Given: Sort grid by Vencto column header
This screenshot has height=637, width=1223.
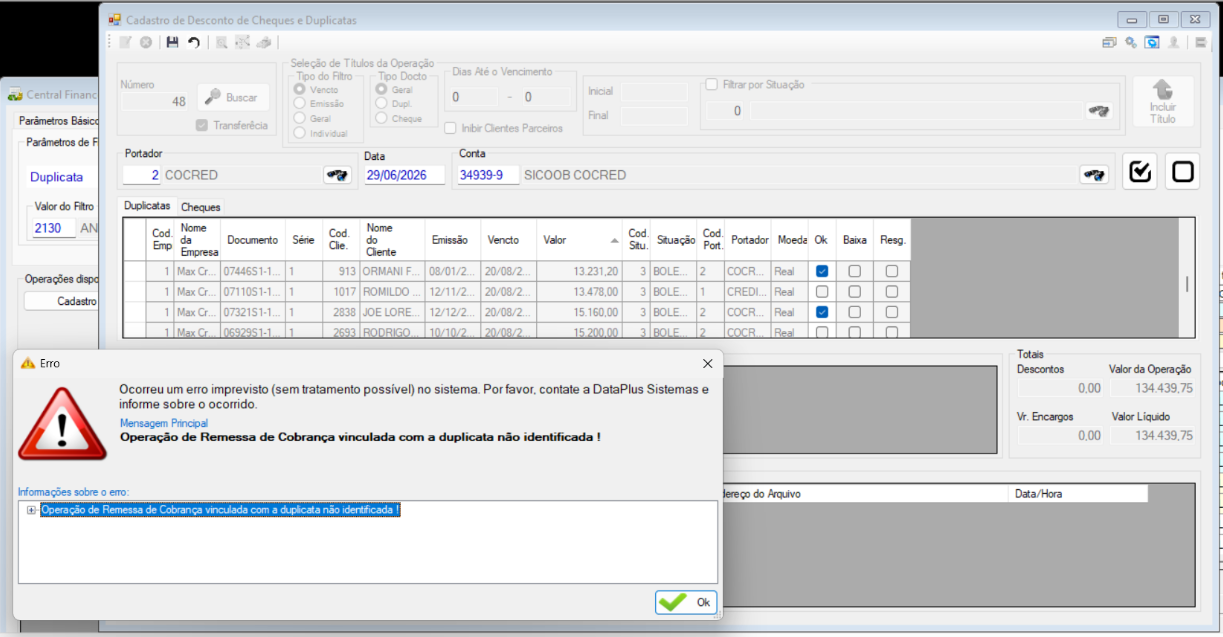Looking at the screenshot, I should (509, 240).
